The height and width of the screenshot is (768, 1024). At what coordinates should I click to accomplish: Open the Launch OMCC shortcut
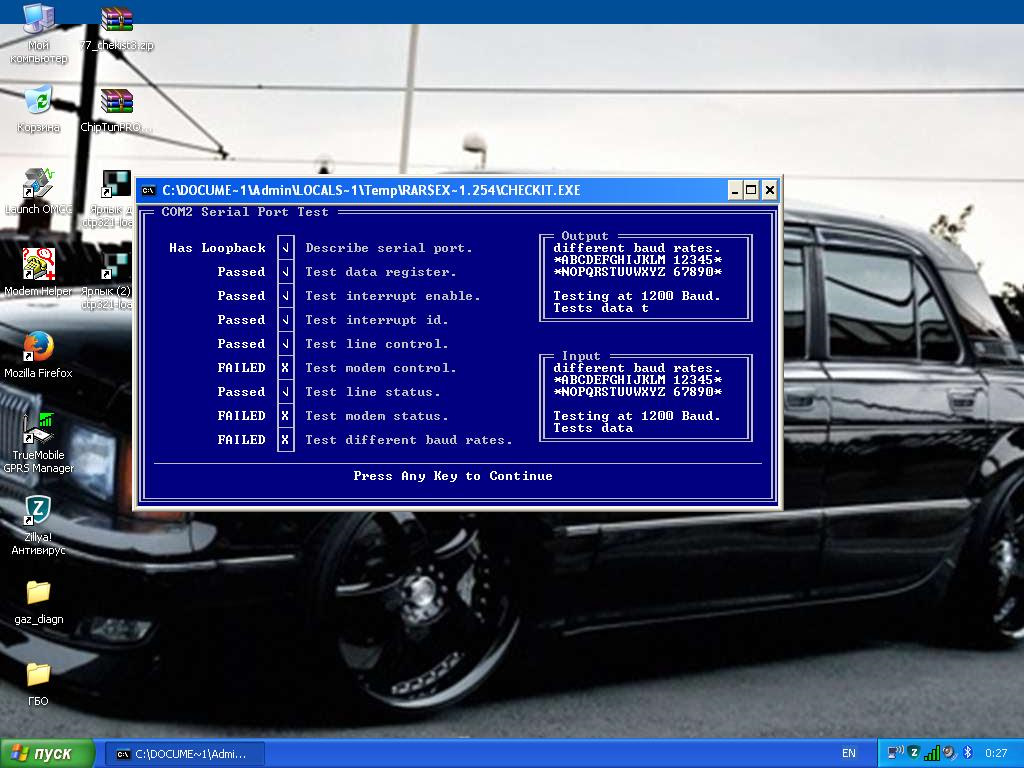click(38, 184)
